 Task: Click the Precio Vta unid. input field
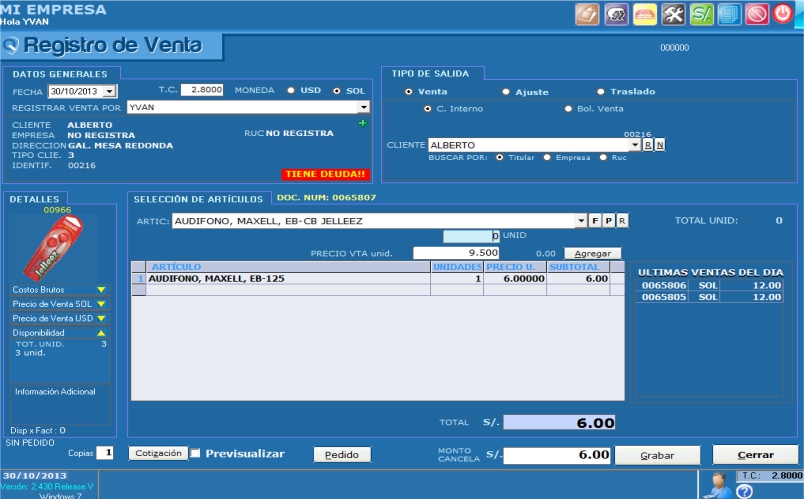456,254
